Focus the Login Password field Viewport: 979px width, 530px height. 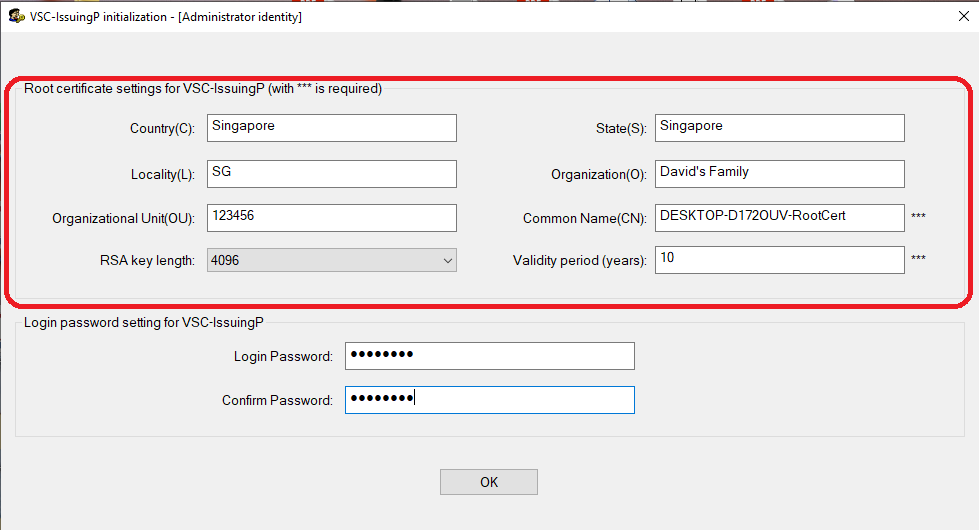[489, 356]
